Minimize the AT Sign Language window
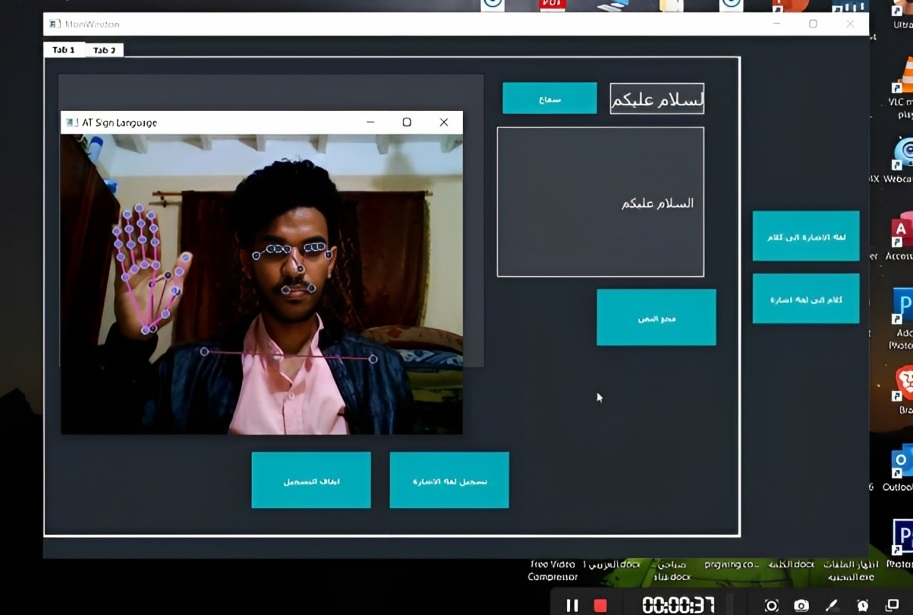Screen dimensions: 913x615 (x=370, y=122)
